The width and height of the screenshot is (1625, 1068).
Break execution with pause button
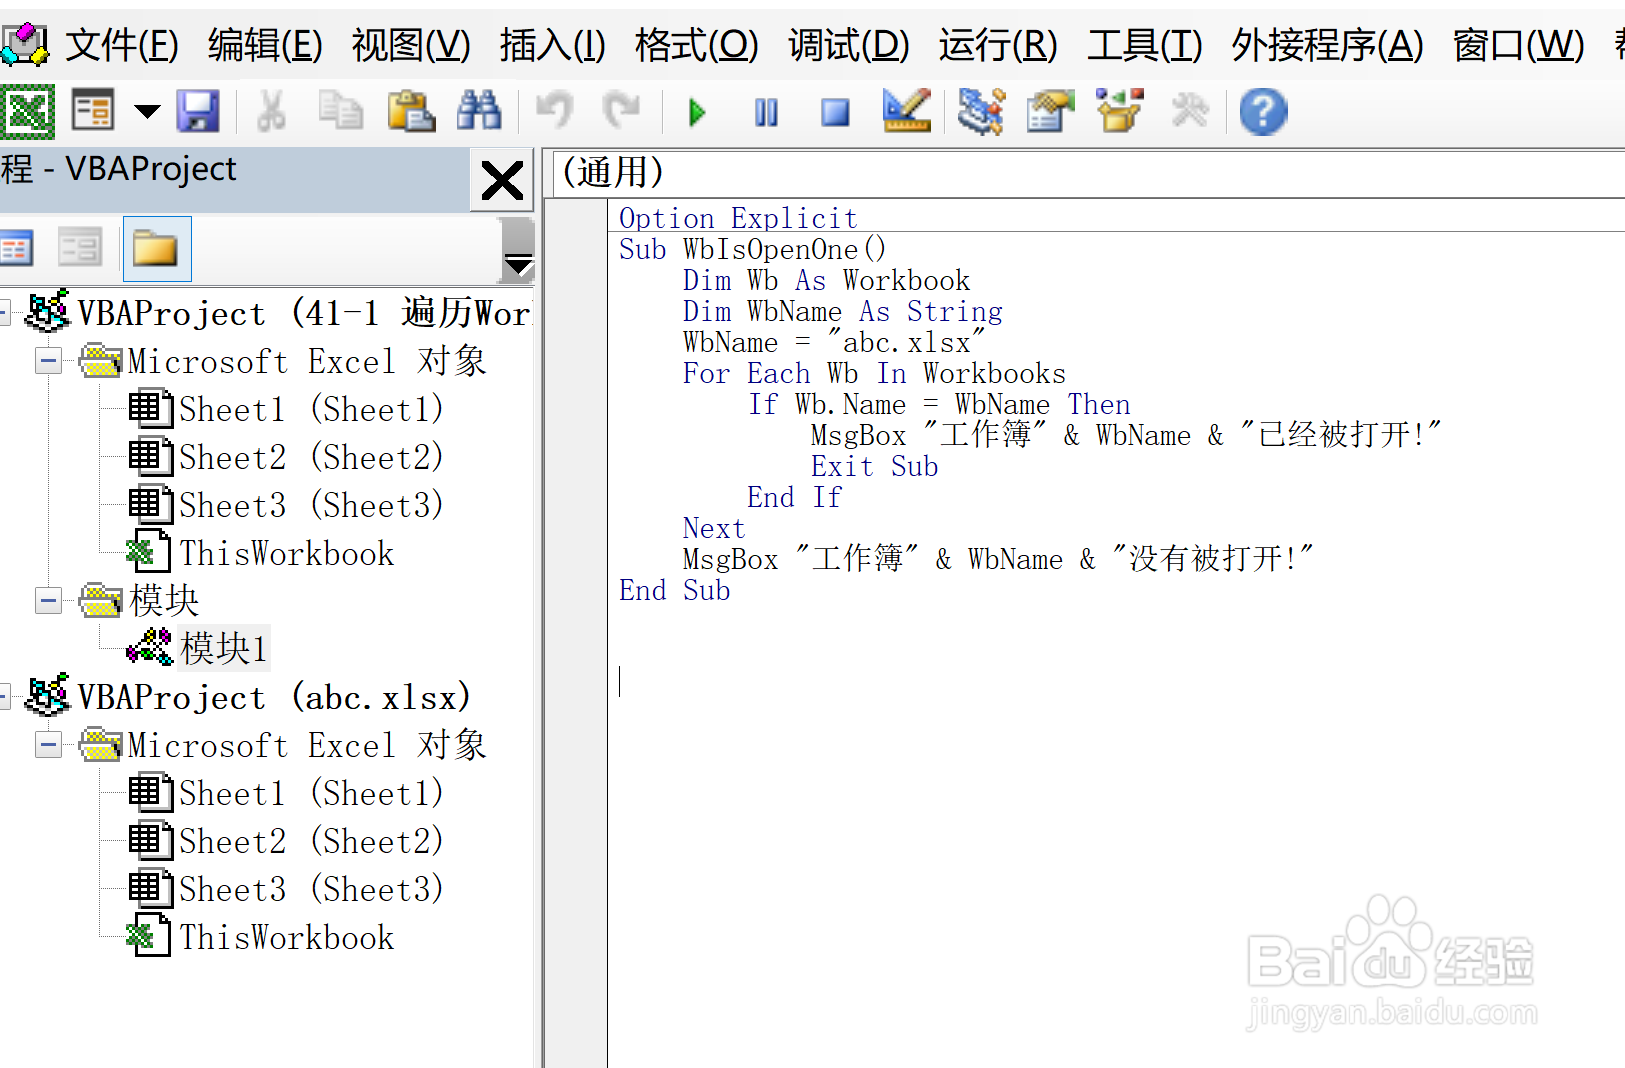click(x=766, y=112)
